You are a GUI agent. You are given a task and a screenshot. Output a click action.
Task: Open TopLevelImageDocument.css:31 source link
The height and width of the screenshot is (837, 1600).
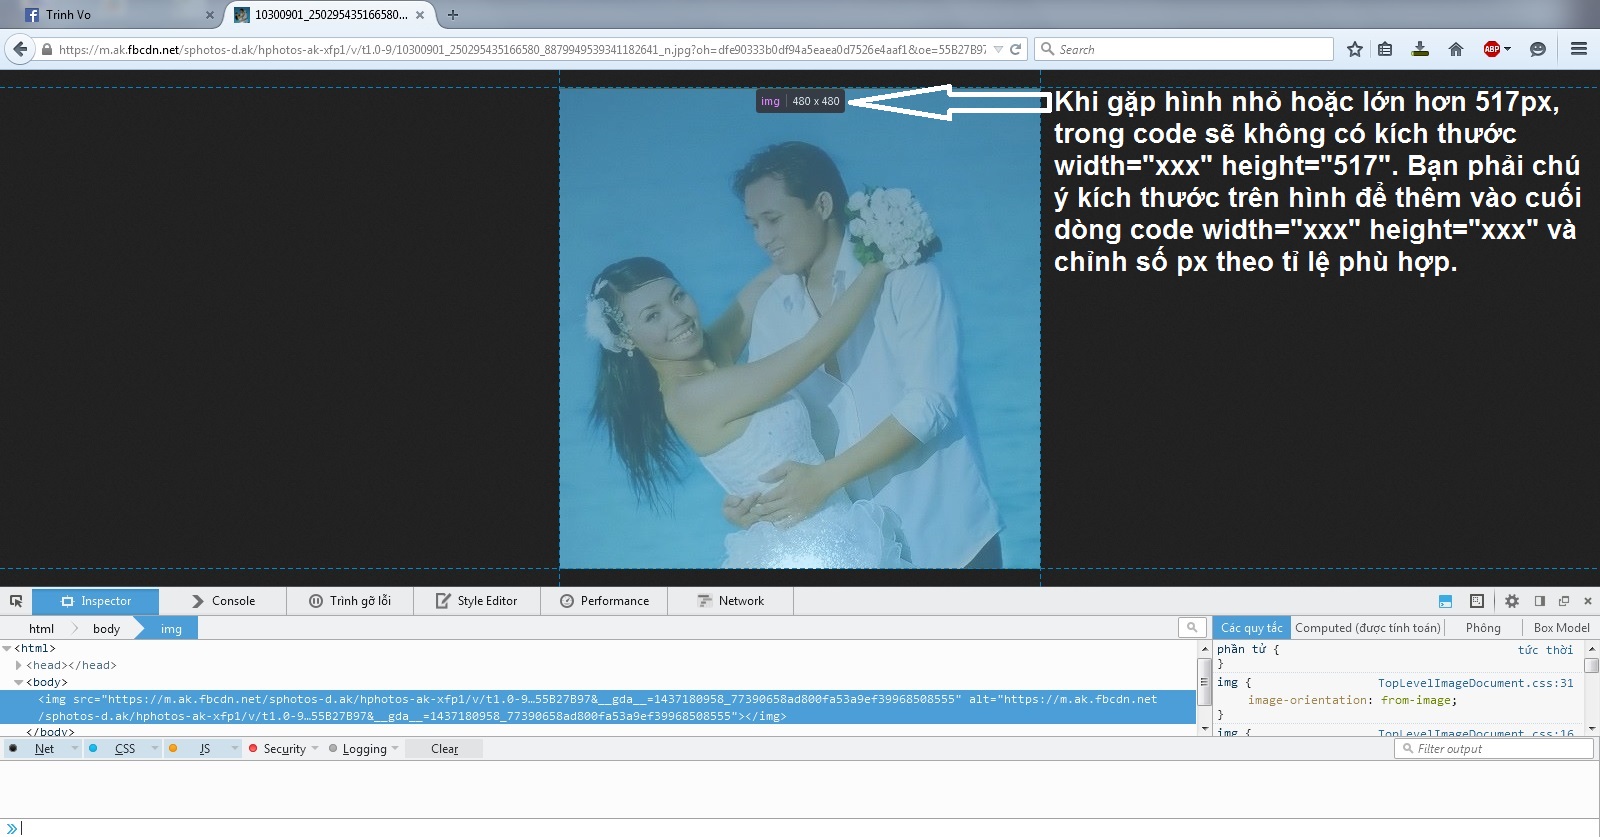coord(1475,683)
